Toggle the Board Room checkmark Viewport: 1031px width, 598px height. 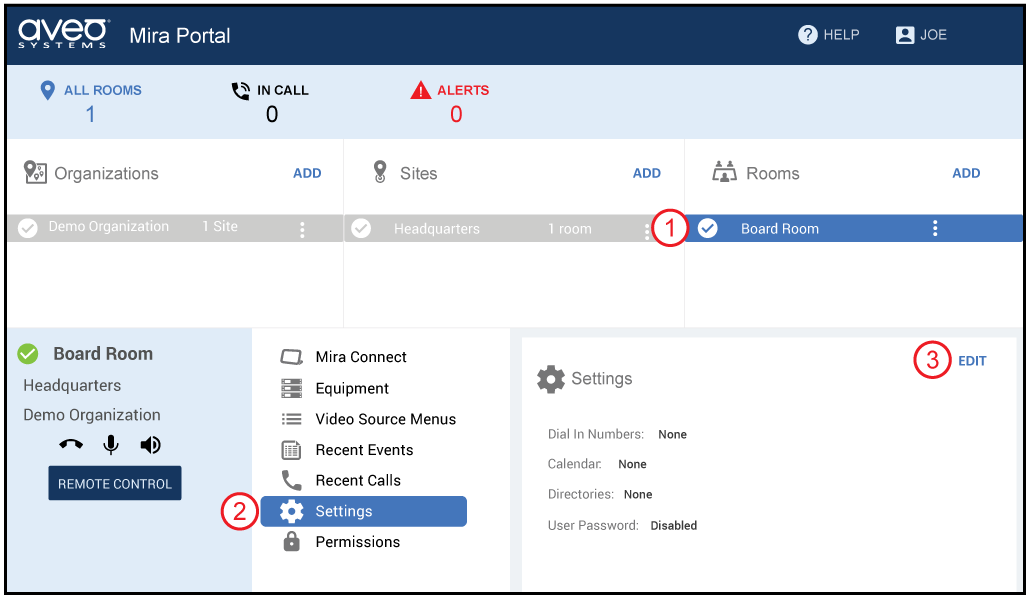click(708, 228)
